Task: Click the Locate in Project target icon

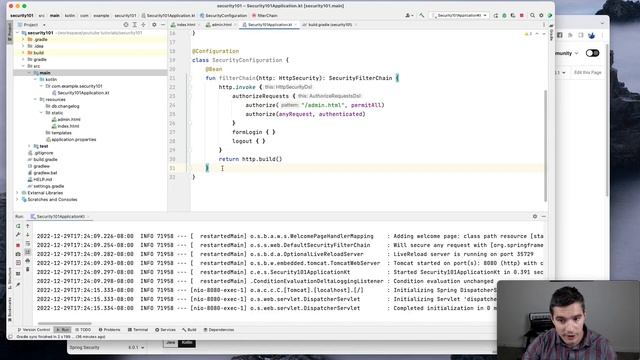Action: (x=126, y=24)
